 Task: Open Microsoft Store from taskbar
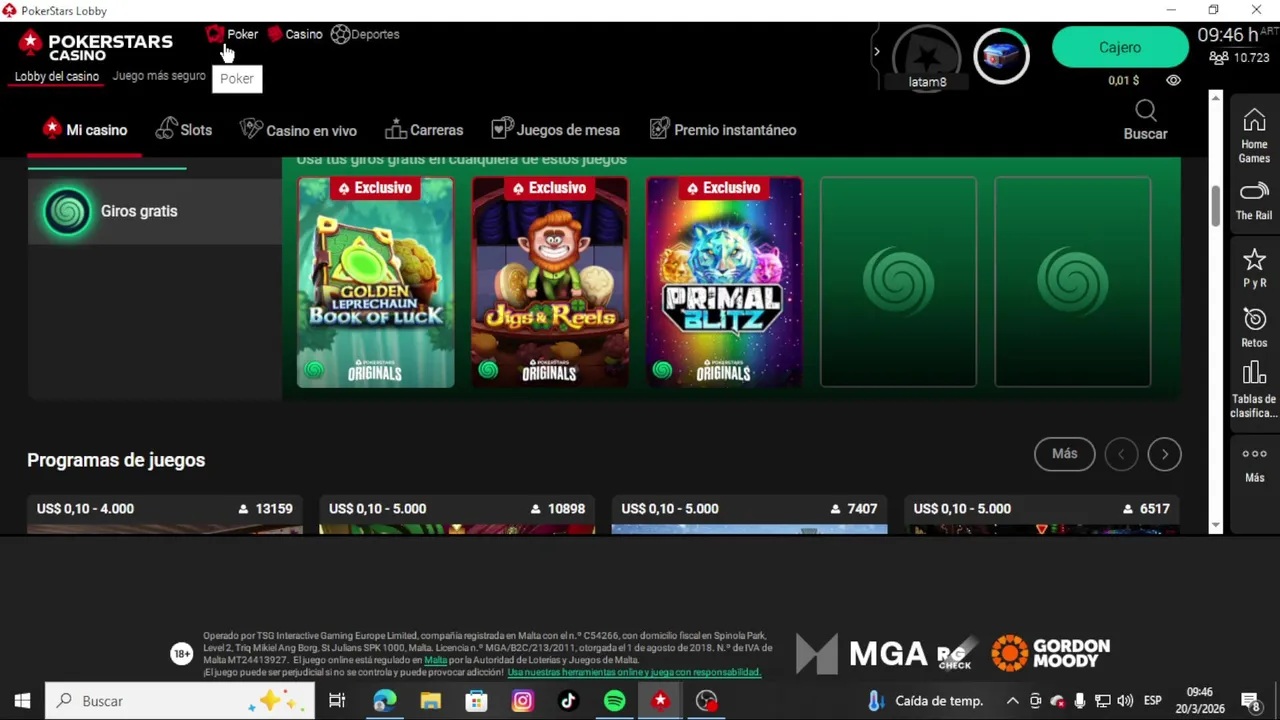pos(476,701)
